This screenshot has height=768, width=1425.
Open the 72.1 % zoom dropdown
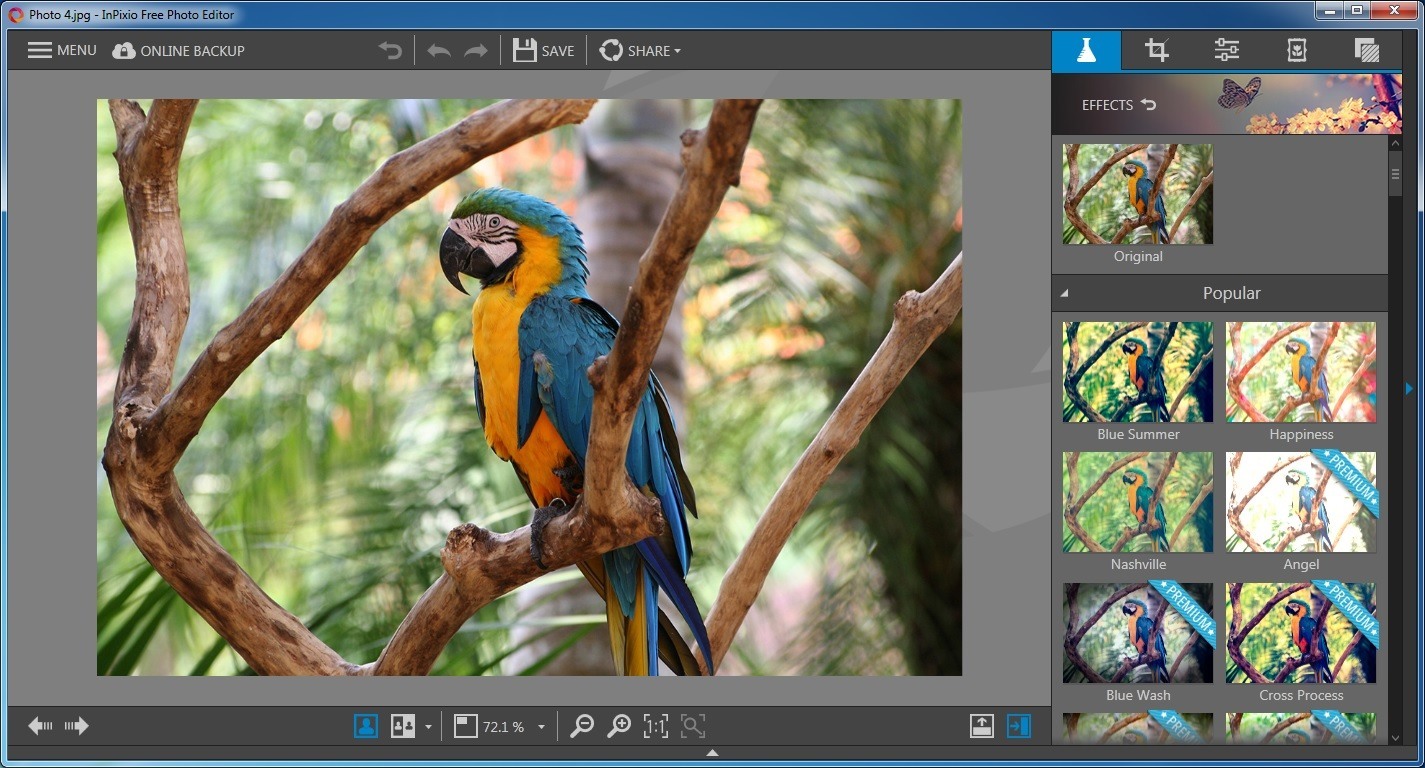(x=541, y=727)
